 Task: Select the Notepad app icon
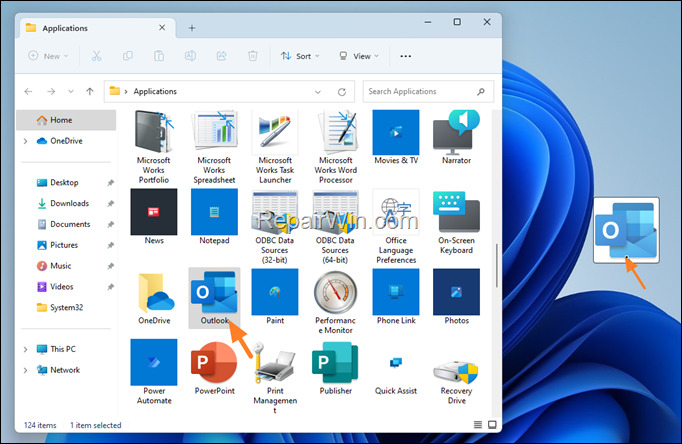coord(214,212)
